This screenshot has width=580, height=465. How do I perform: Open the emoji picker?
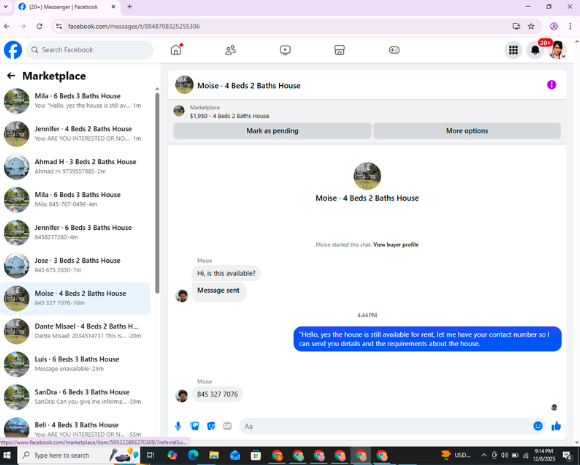click(x=538, y=426)
